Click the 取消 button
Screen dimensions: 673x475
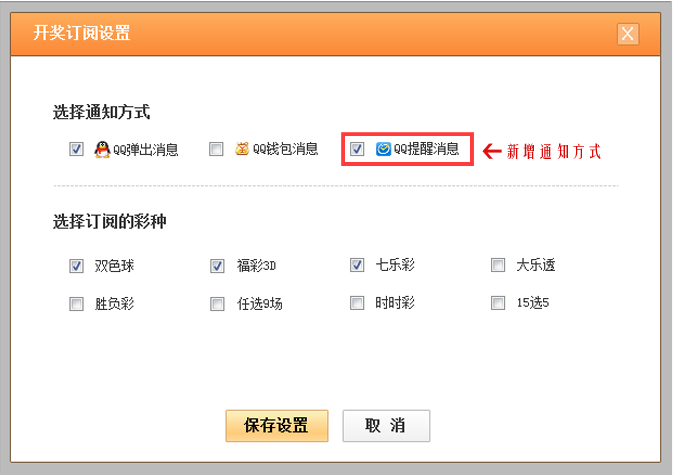pos(386,426)
